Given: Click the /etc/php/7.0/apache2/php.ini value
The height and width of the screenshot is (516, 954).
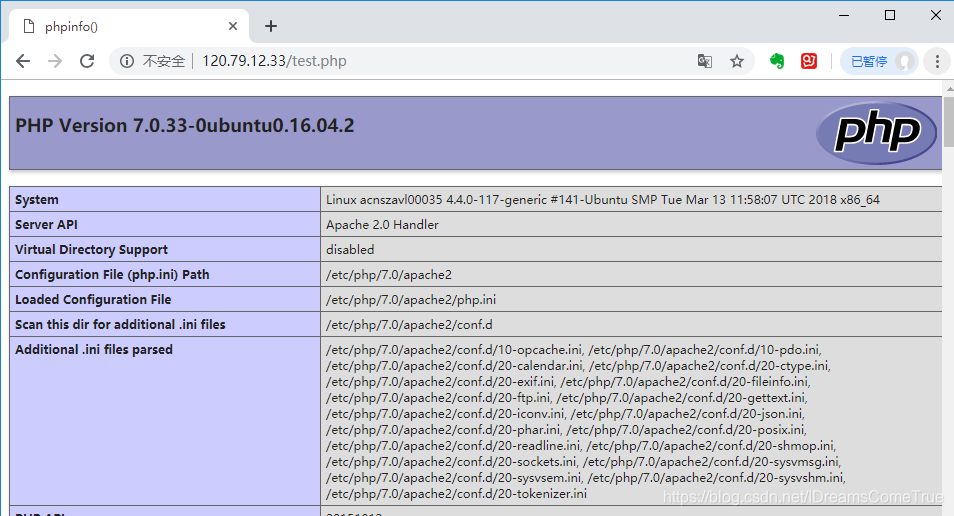Looking at the screenshot, I should tap(411, 299).
